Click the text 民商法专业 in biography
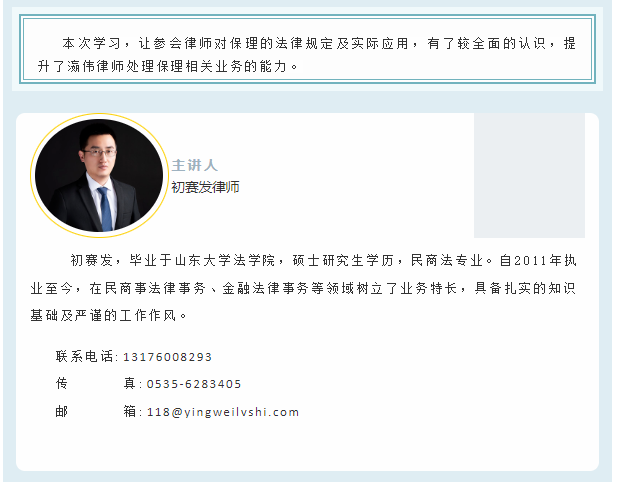 [448, 261]
